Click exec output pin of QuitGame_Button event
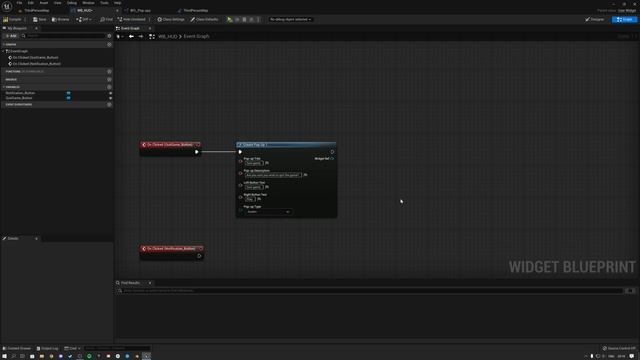640x360 pixels. (x=197, y=152)
